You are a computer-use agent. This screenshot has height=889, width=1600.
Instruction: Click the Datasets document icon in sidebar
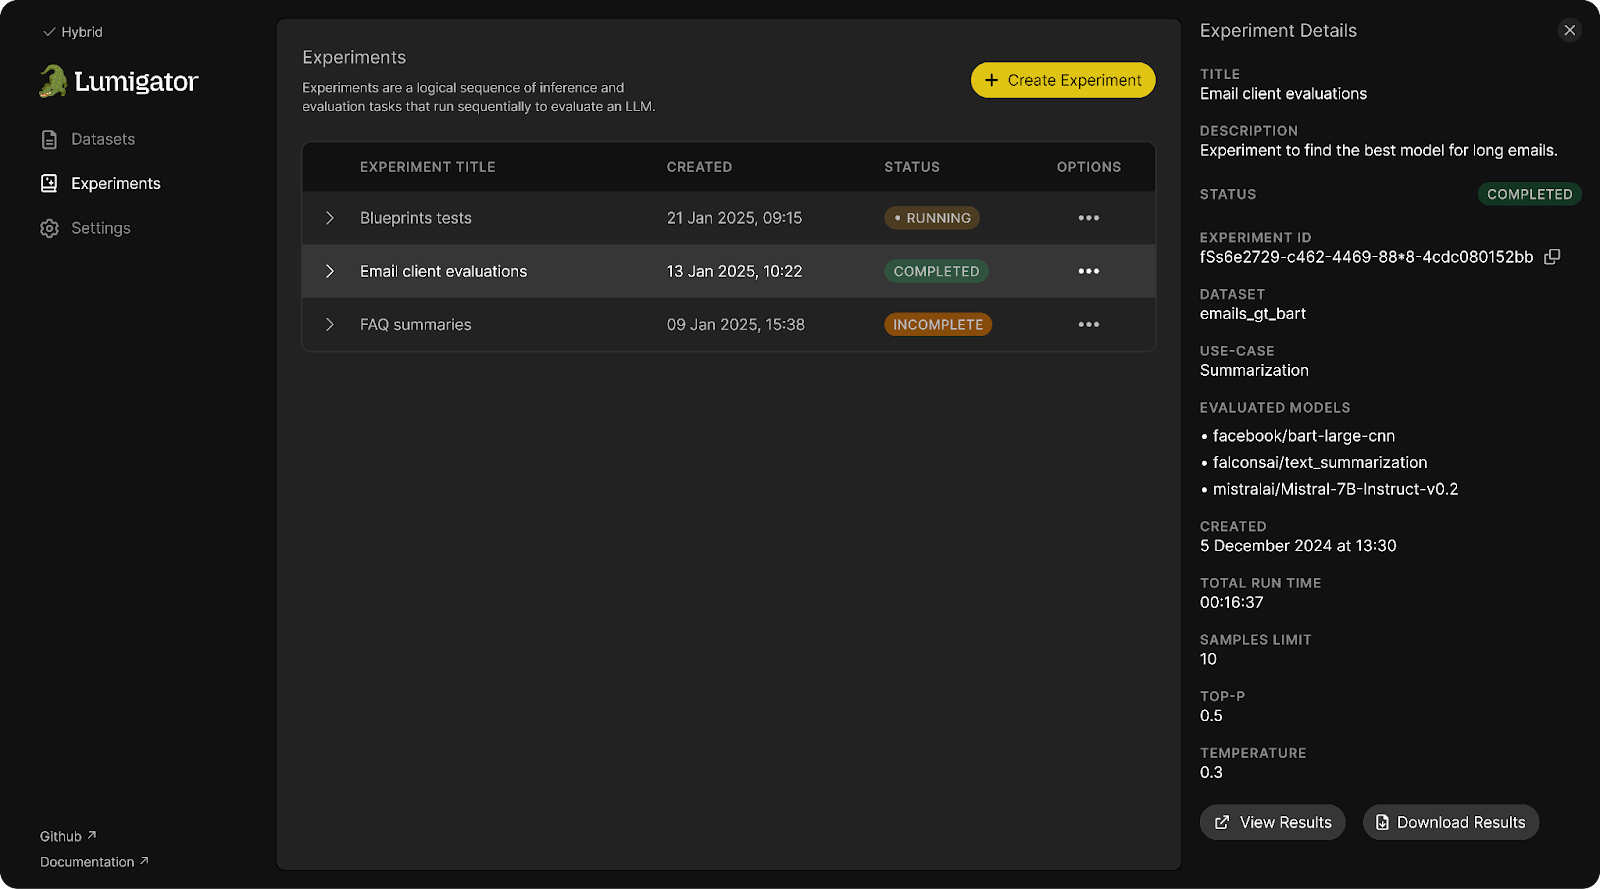pos(49,139)
